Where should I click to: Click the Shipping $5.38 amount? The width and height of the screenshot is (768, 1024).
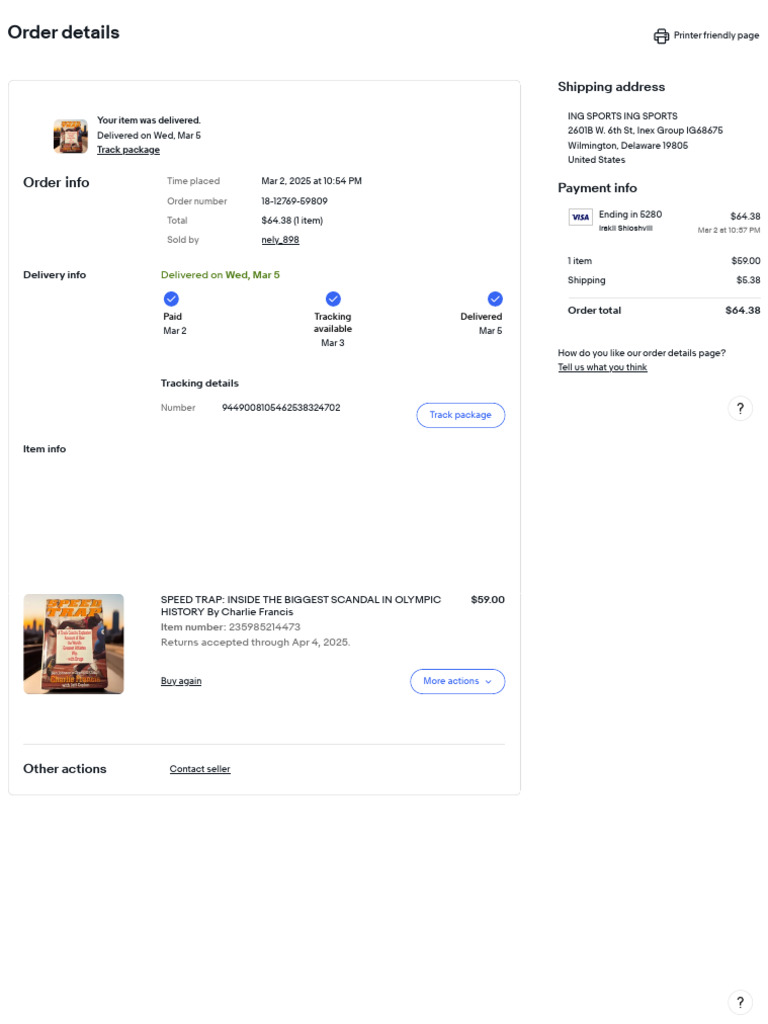pos(748,280)
